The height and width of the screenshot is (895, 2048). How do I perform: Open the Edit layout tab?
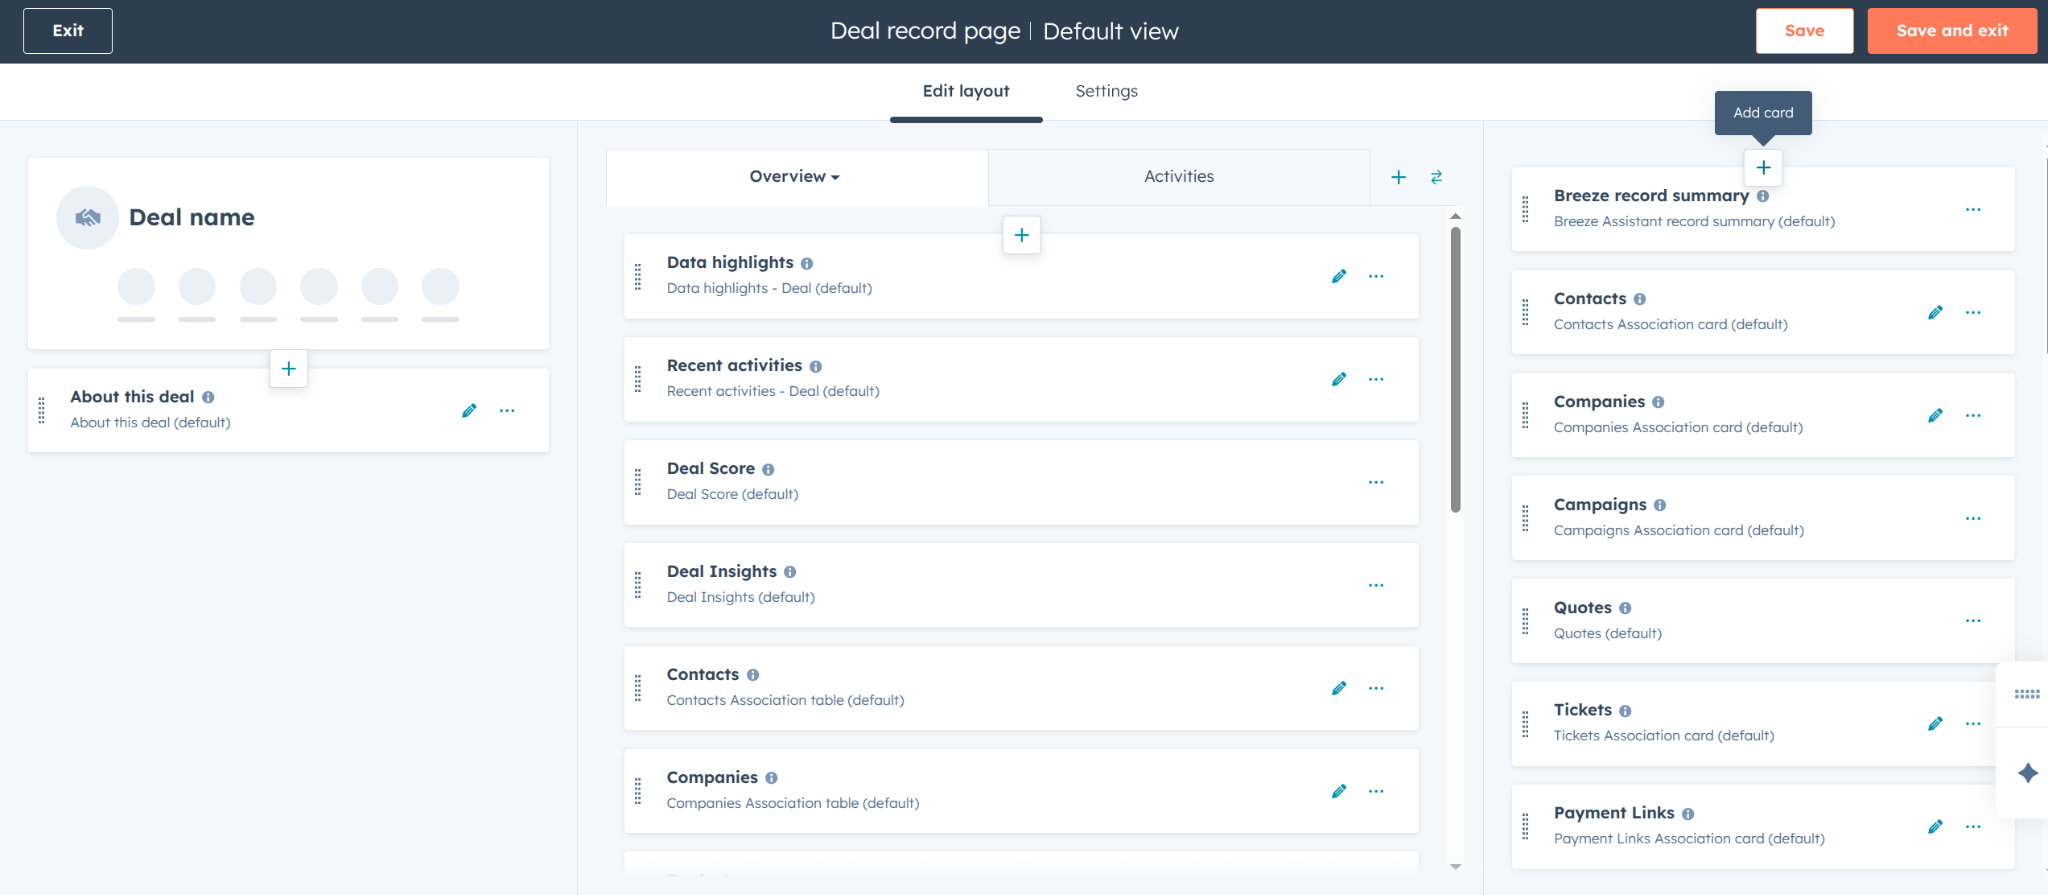(x=966, y=91)
